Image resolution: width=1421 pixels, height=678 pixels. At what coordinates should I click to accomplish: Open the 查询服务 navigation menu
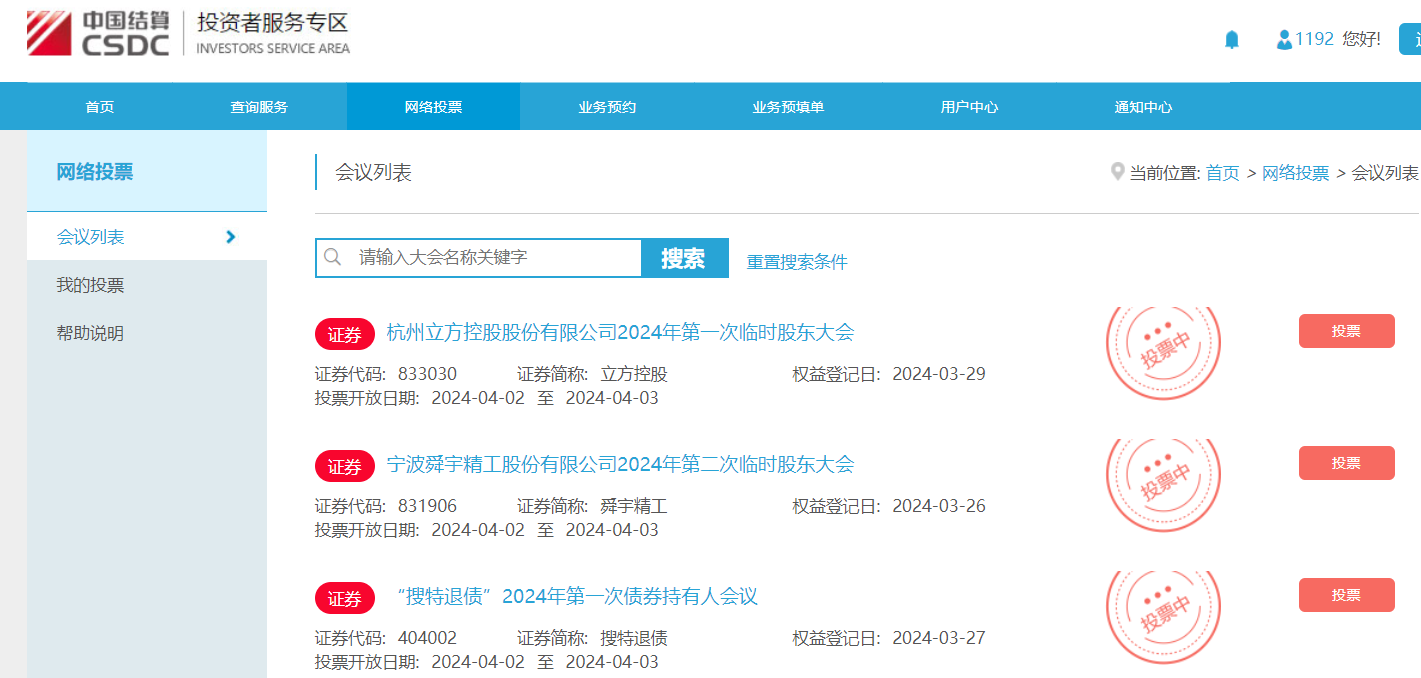pyautogui.click(x=259, y=107)
